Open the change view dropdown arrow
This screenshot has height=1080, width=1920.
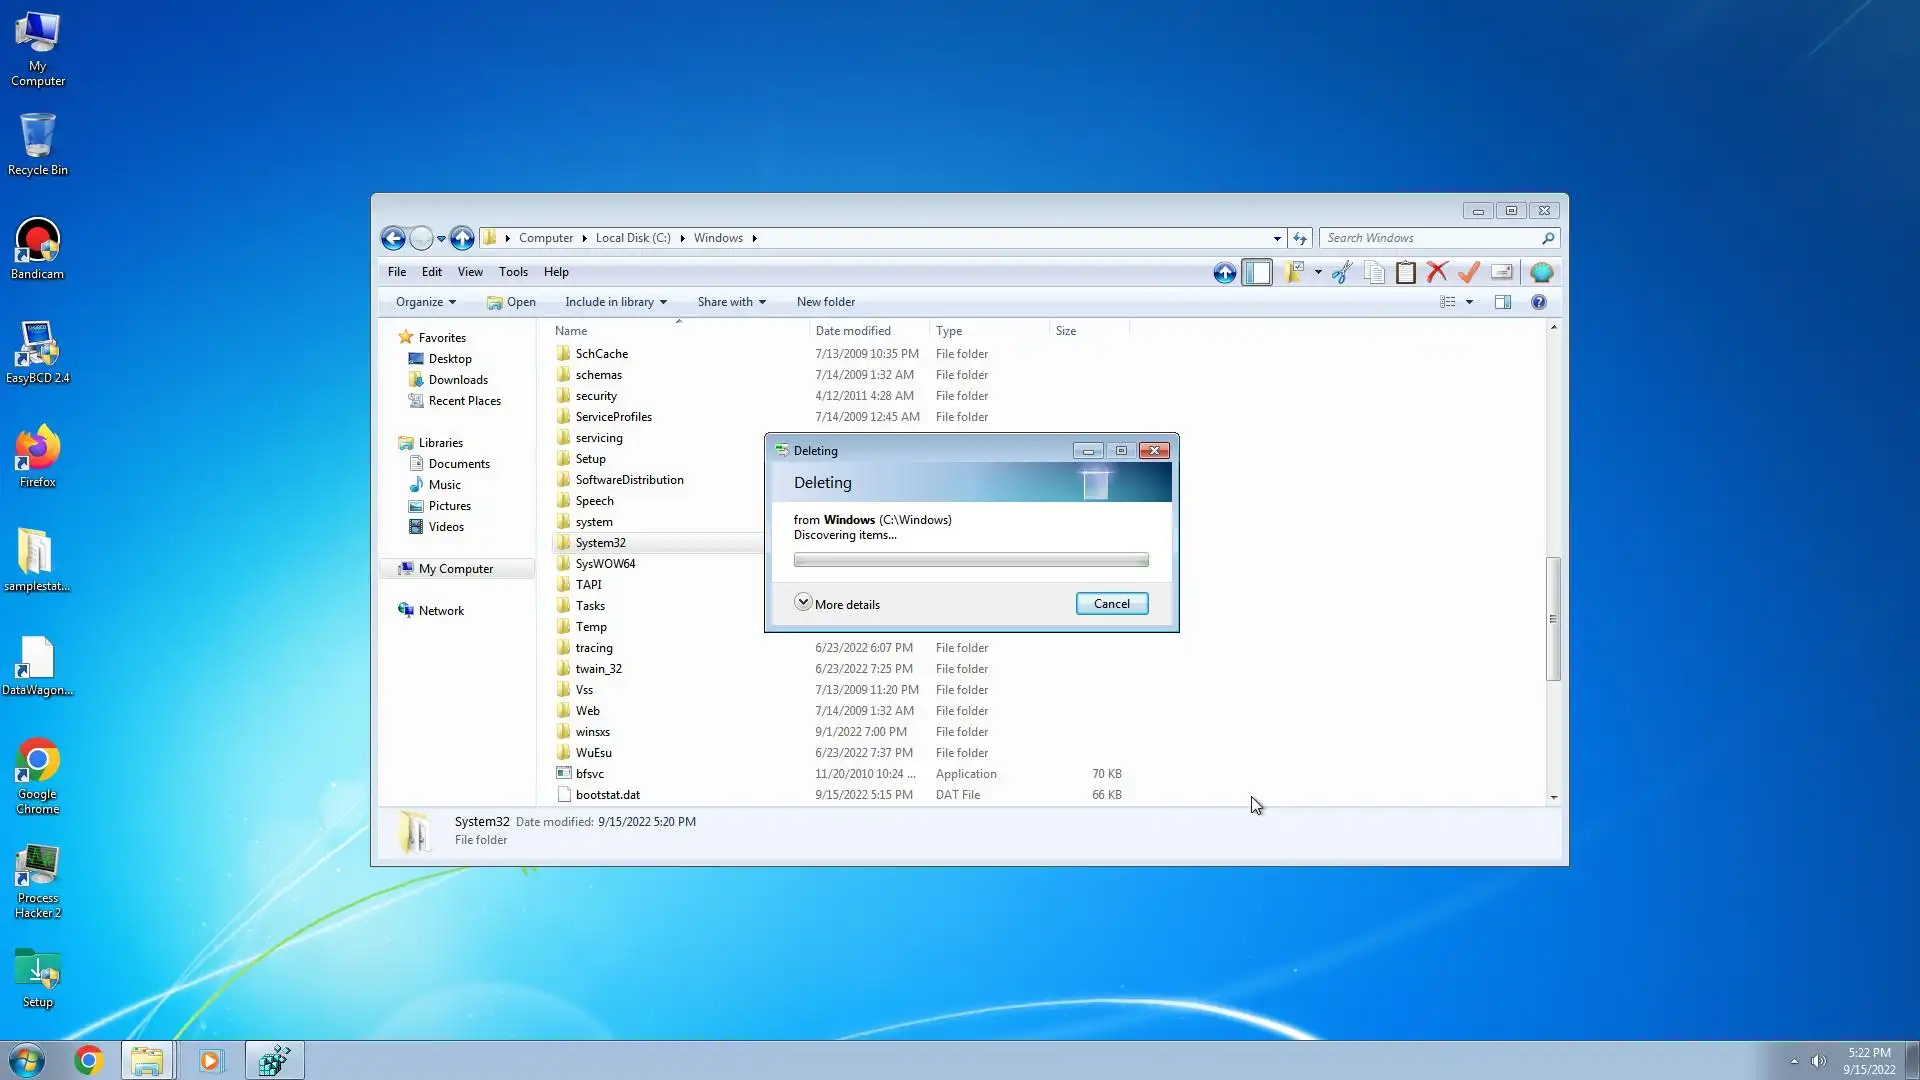tap(1469, 302)
